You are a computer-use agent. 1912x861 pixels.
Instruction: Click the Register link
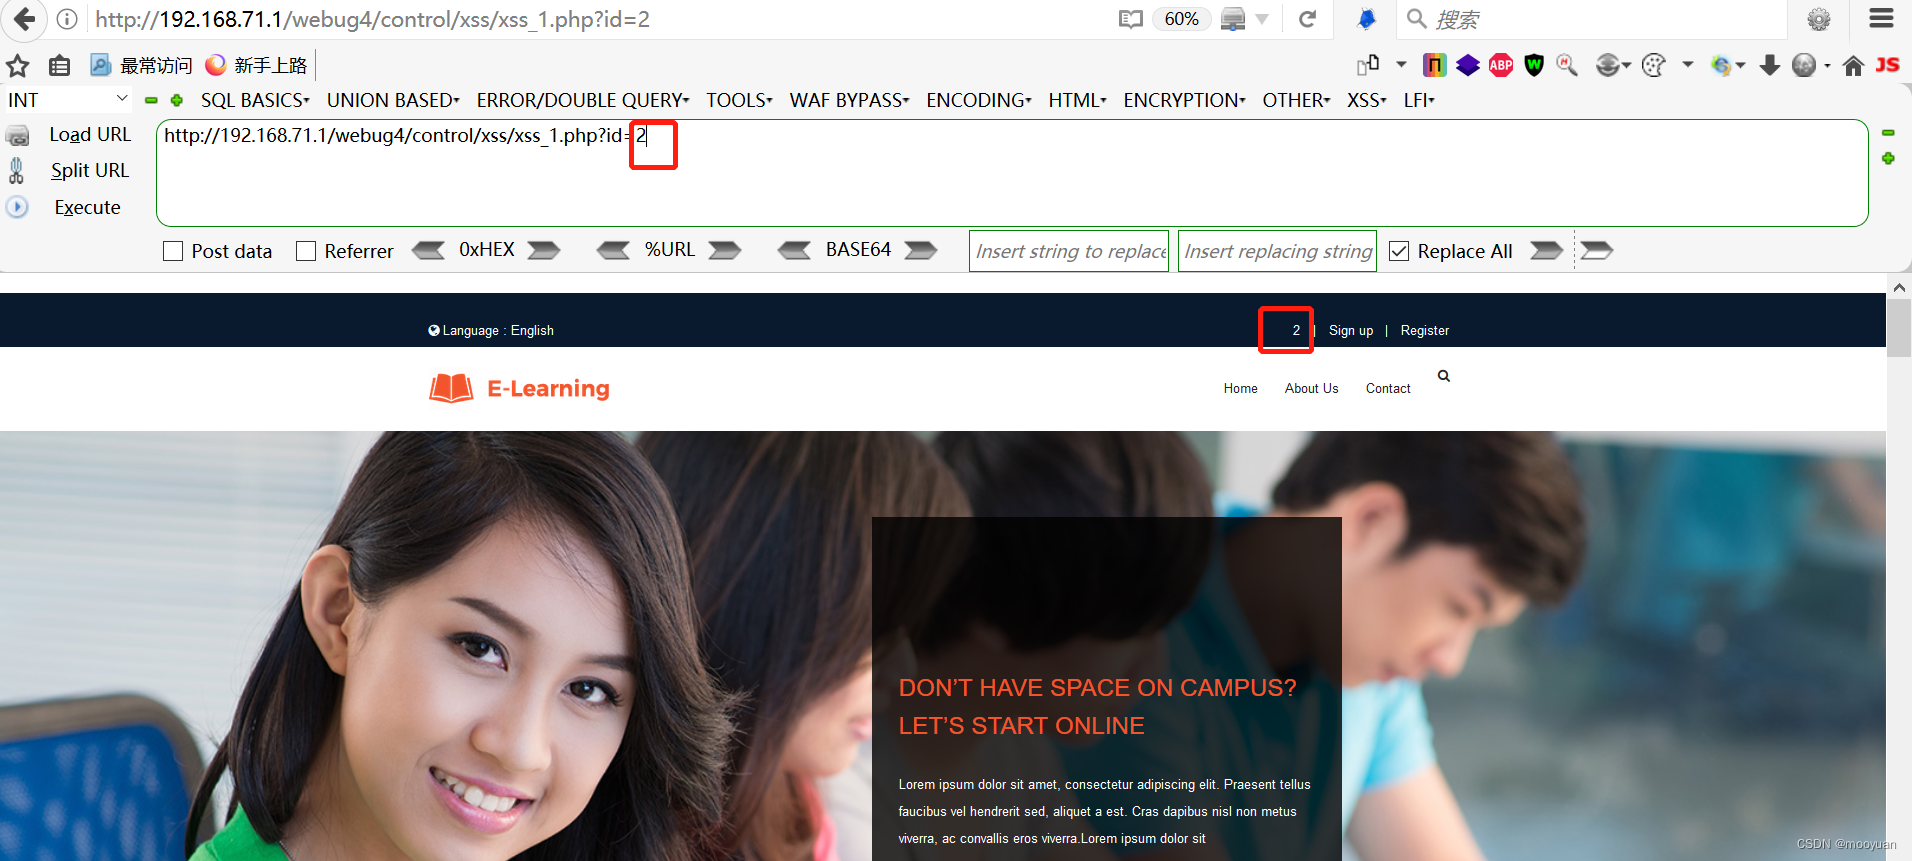pyautogui.click(x=1424, y=331)
